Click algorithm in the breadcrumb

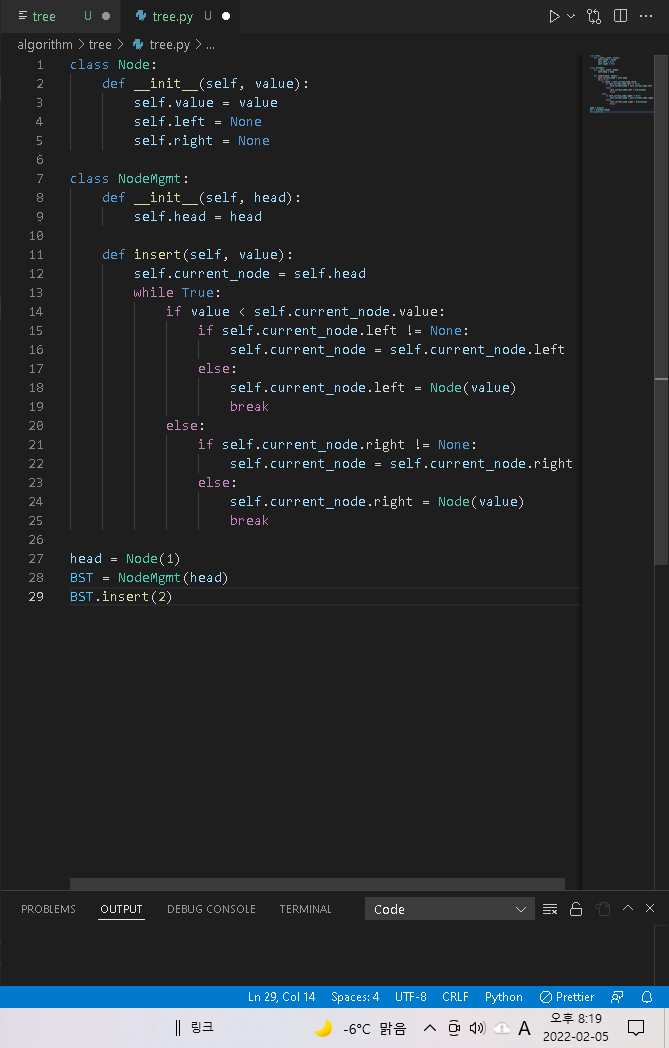pyautogui.click(x=45, y=45)
